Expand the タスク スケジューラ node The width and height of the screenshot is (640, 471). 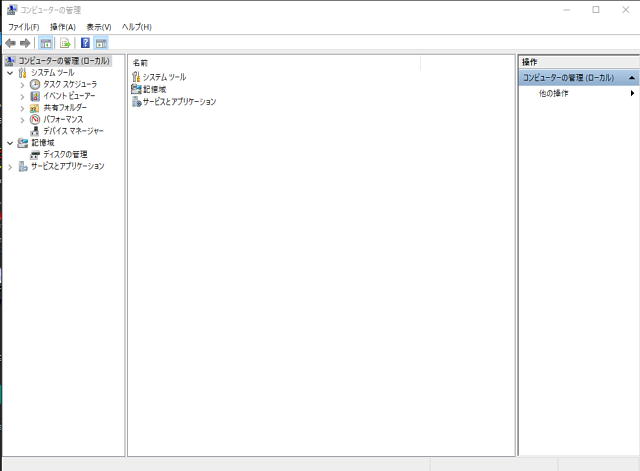(22, 85)
